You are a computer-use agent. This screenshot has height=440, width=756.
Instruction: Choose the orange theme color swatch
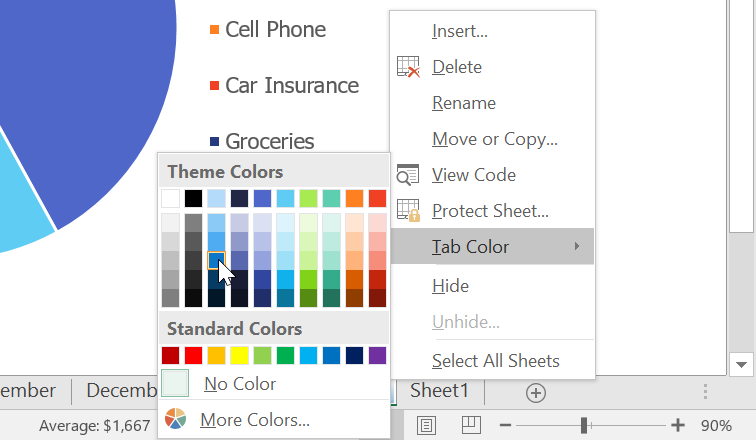(354, 198)
